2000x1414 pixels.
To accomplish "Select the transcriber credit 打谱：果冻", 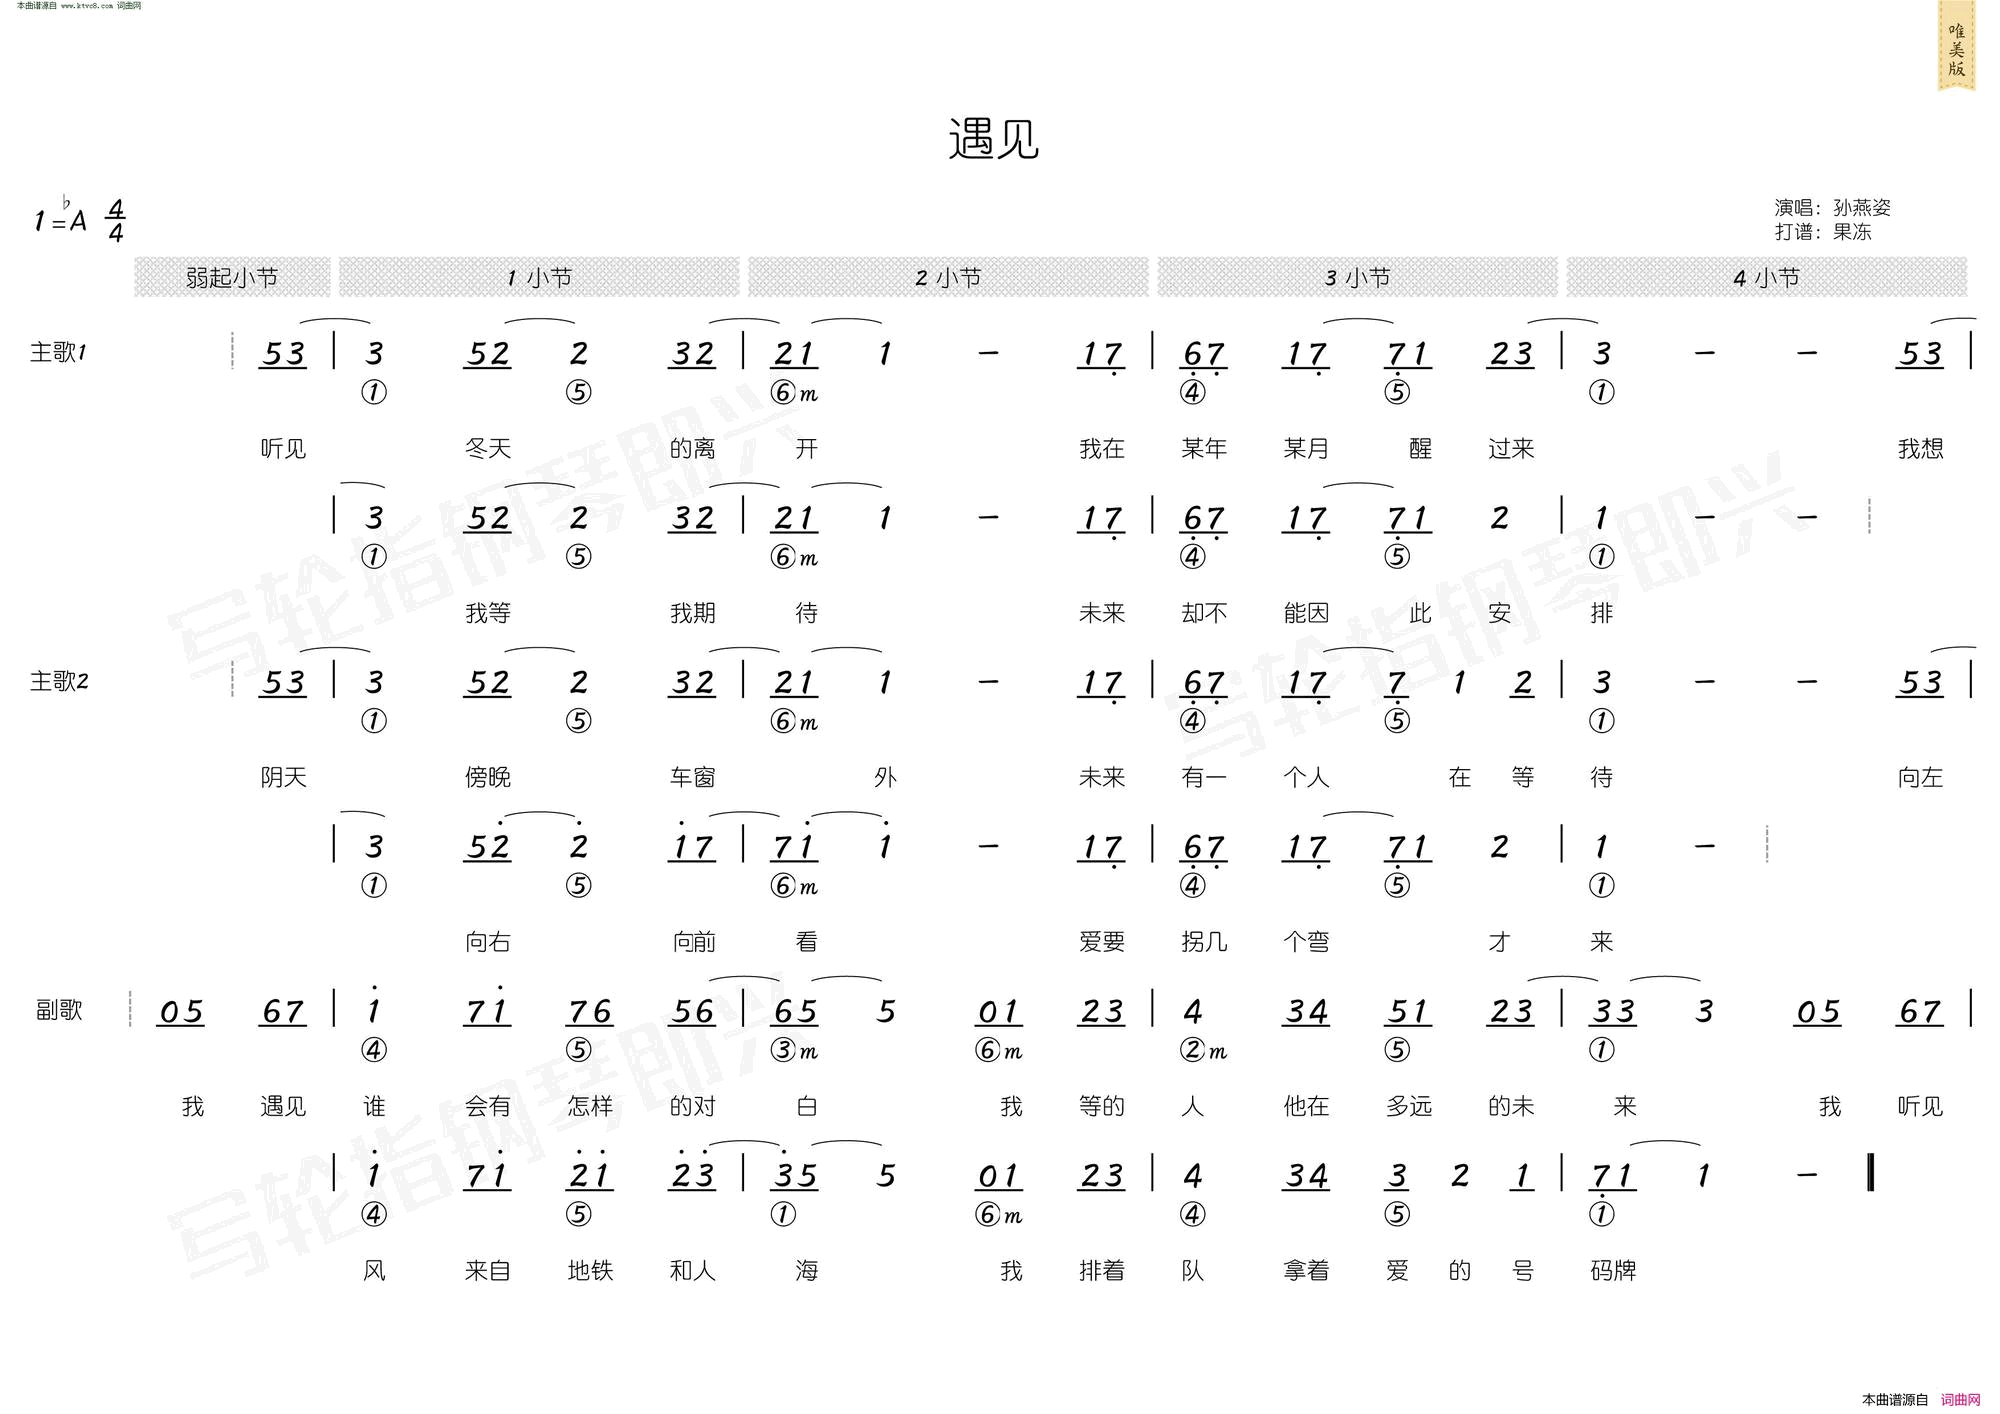I will (1822, 231).
